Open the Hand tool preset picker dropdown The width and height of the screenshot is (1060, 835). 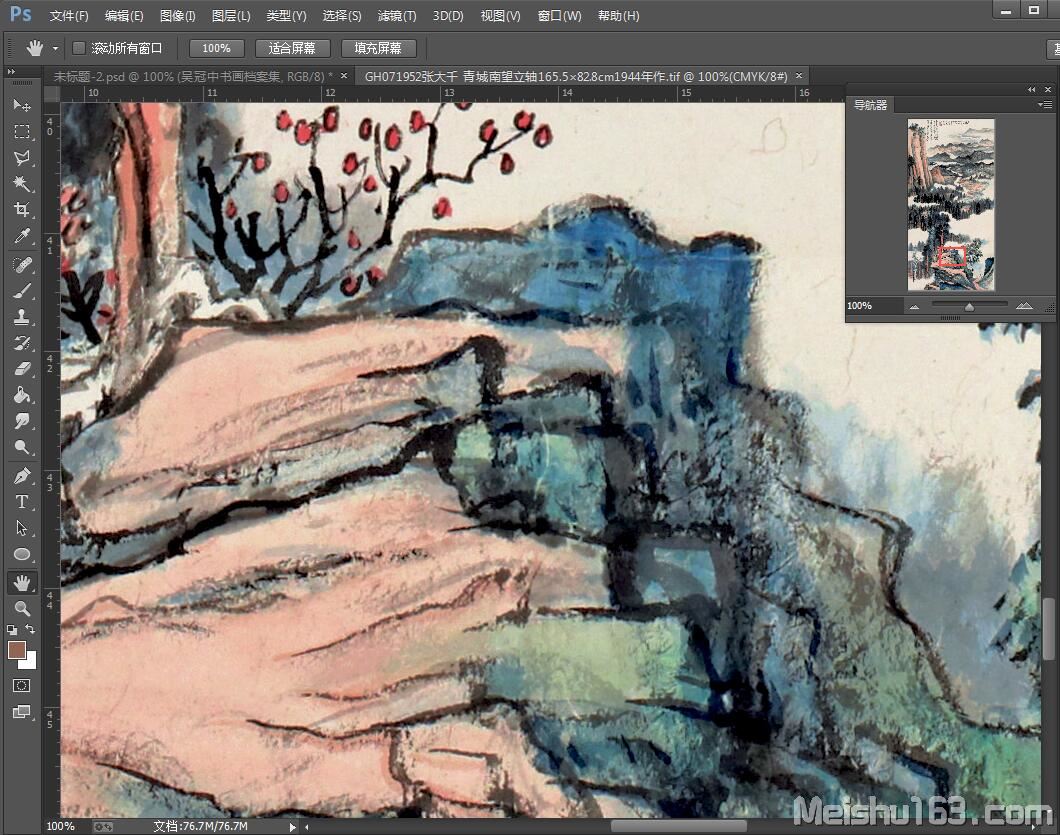pos(55,49)
